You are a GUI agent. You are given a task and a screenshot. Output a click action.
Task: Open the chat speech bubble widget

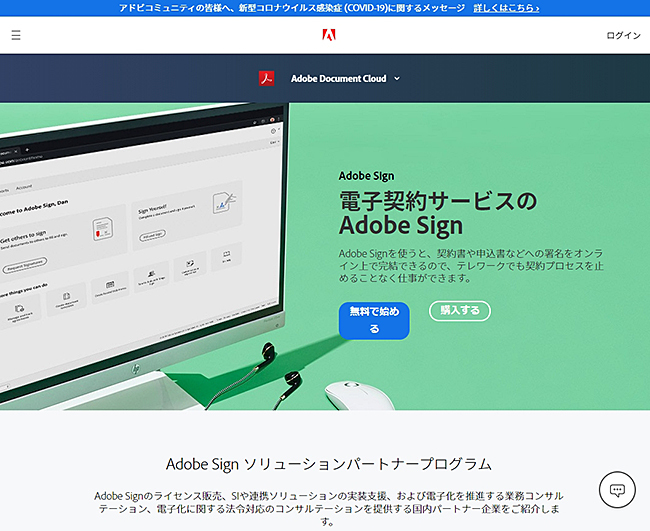click(x=617, y=490)
